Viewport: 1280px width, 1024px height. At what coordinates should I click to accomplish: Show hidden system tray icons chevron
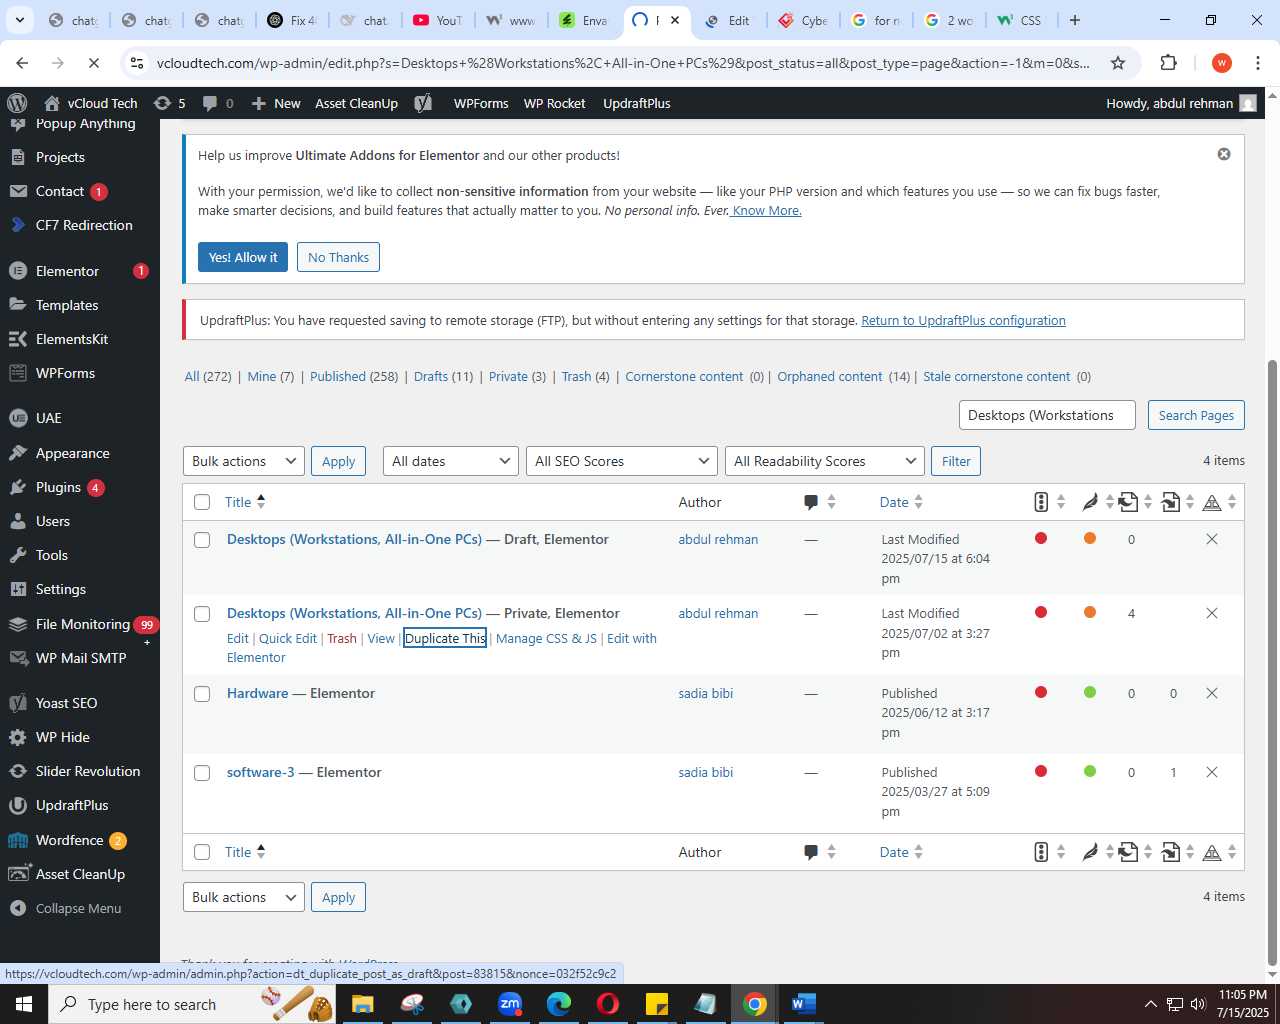tap(1150, 1004)
